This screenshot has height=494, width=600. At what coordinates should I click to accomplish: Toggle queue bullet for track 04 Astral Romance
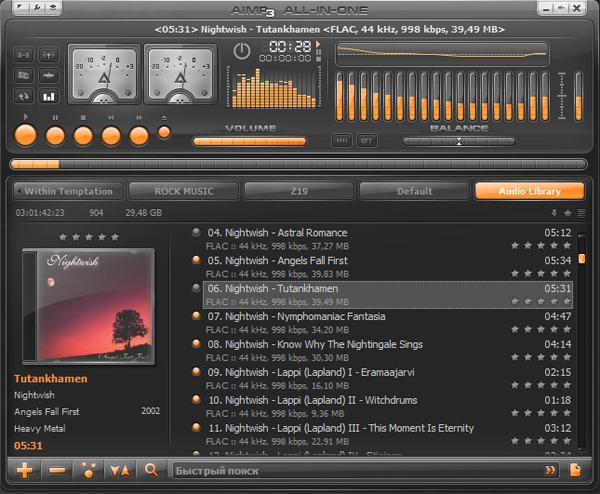(196, 232)
